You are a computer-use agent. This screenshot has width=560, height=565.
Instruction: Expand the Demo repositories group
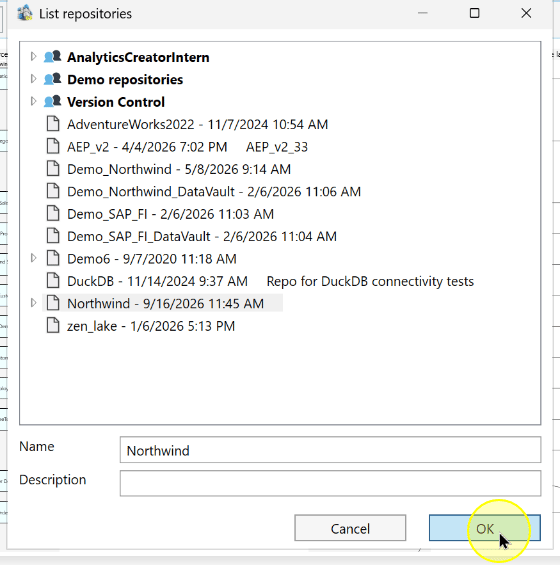point(33,79)
